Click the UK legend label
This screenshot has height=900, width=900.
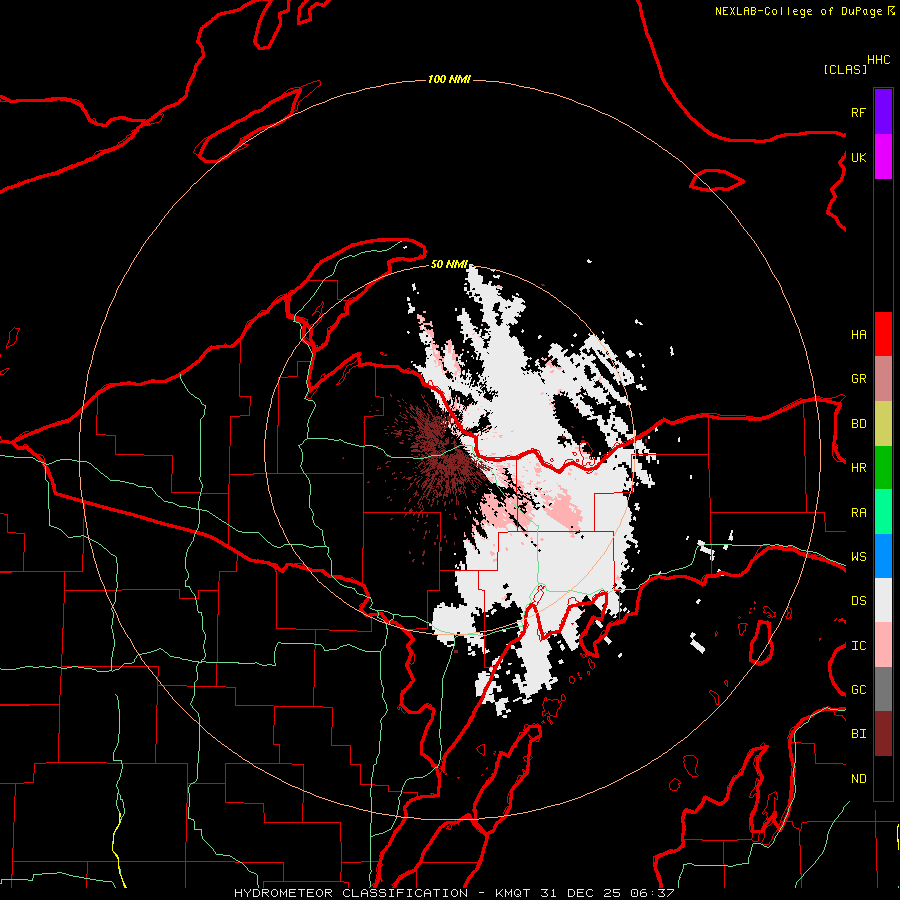(x=858, y=157)
